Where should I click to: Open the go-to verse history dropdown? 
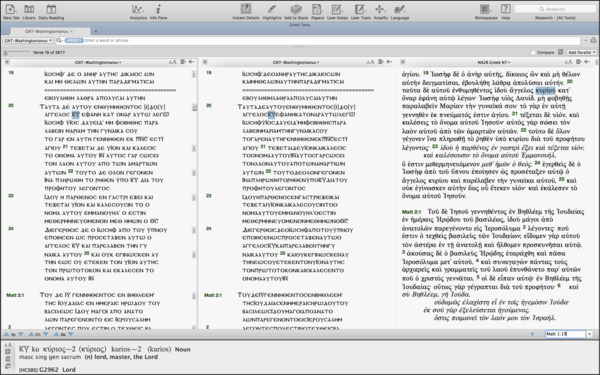(x=590, y=334)
